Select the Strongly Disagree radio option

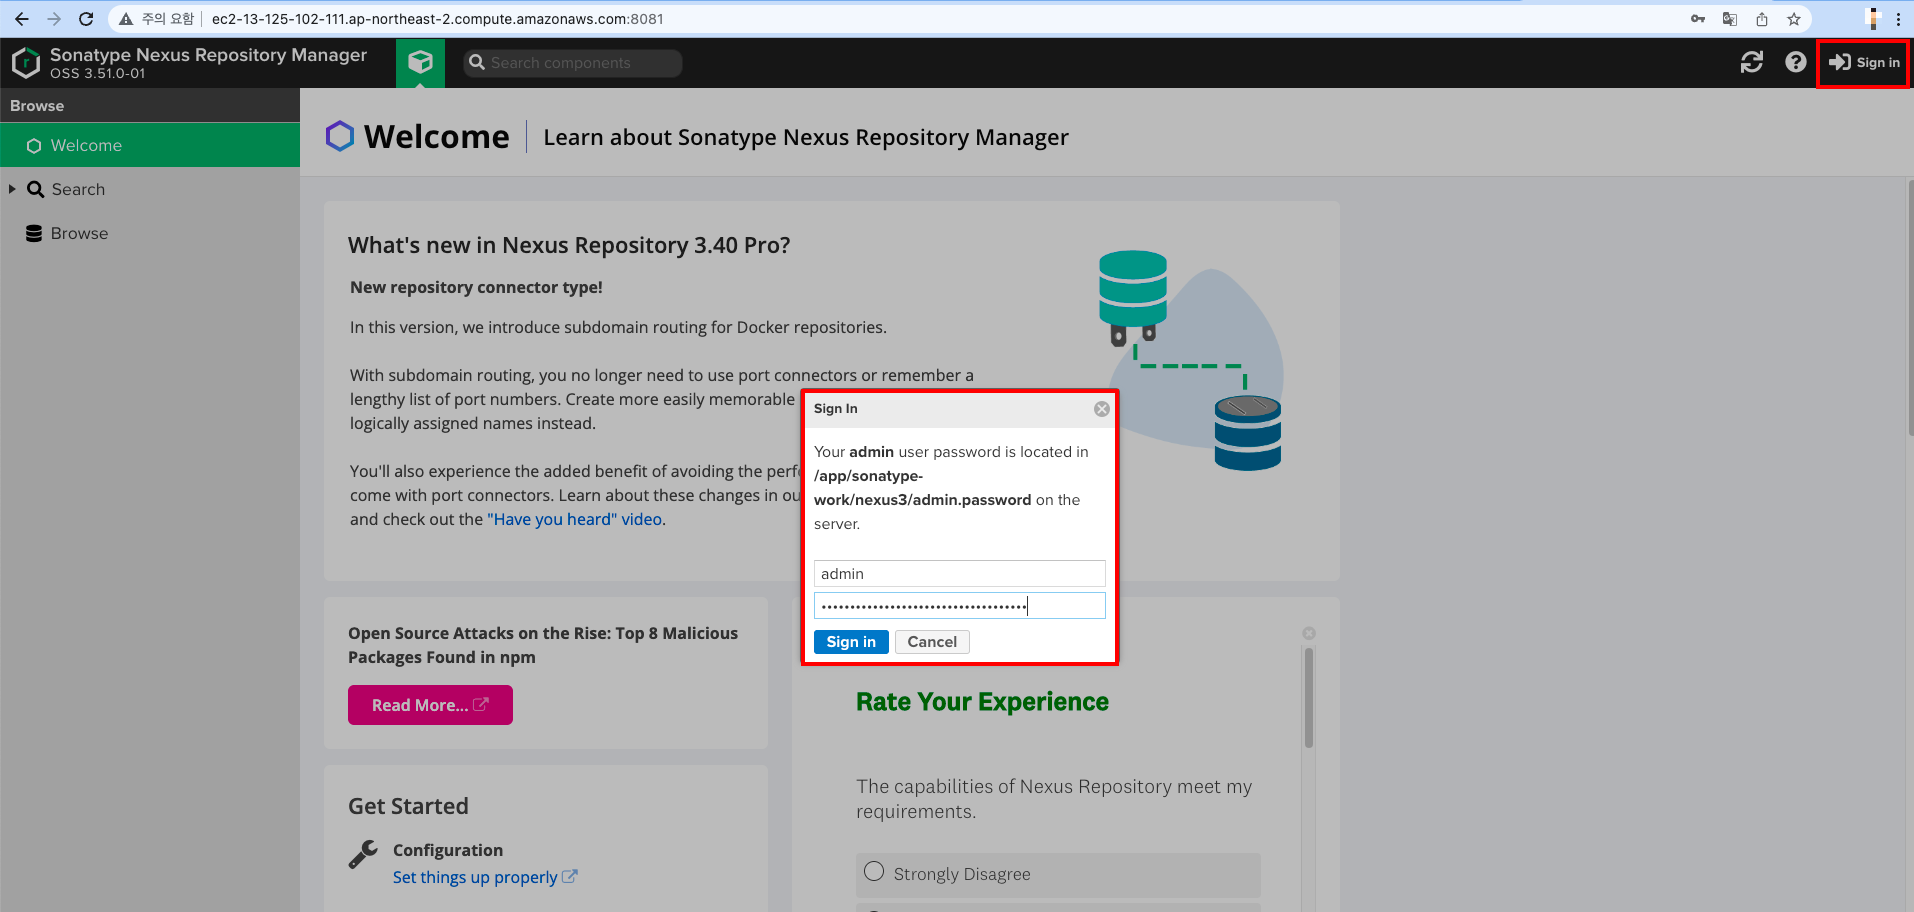pyautogui.click(x=874, y=872)
